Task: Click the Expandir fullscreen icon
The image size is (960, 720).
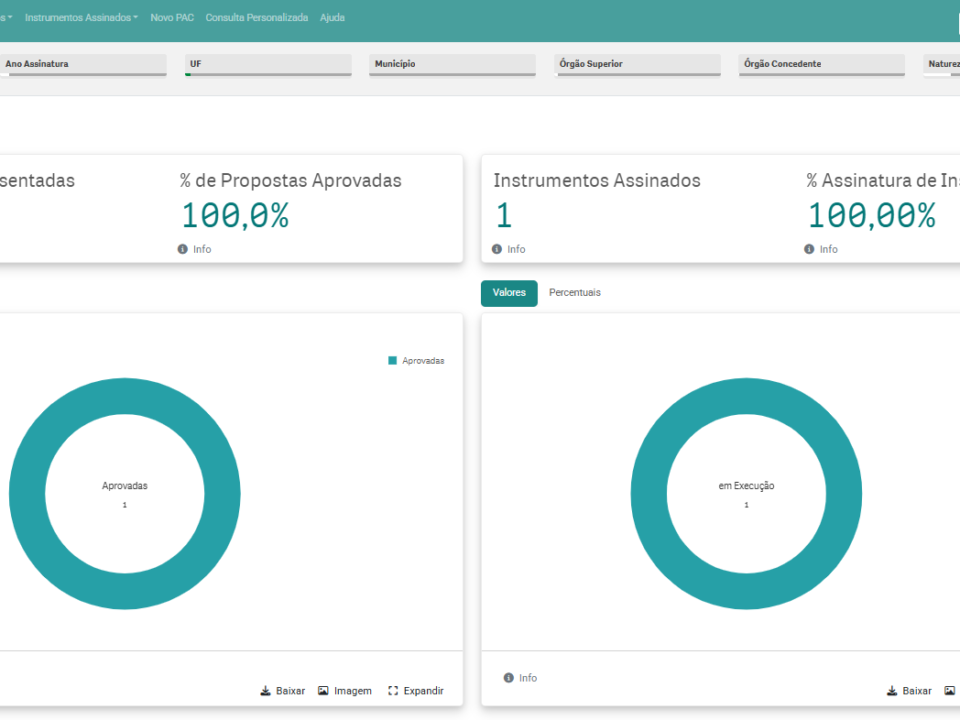Action: pos(393,691)
